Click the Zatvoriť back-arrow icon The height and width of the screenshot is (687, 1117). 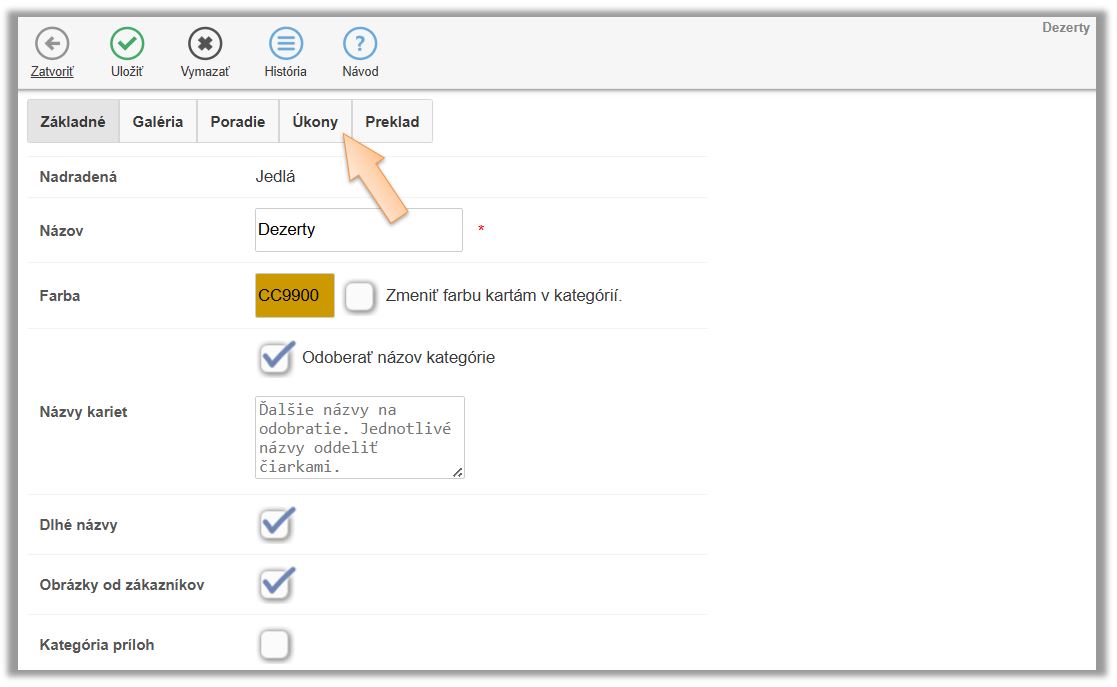(52, 44)
